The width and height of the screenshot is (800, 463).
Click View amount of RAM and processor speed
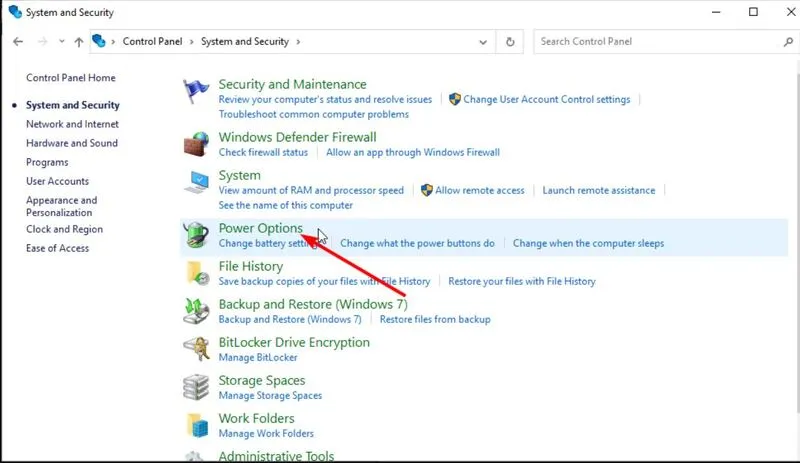311,190
